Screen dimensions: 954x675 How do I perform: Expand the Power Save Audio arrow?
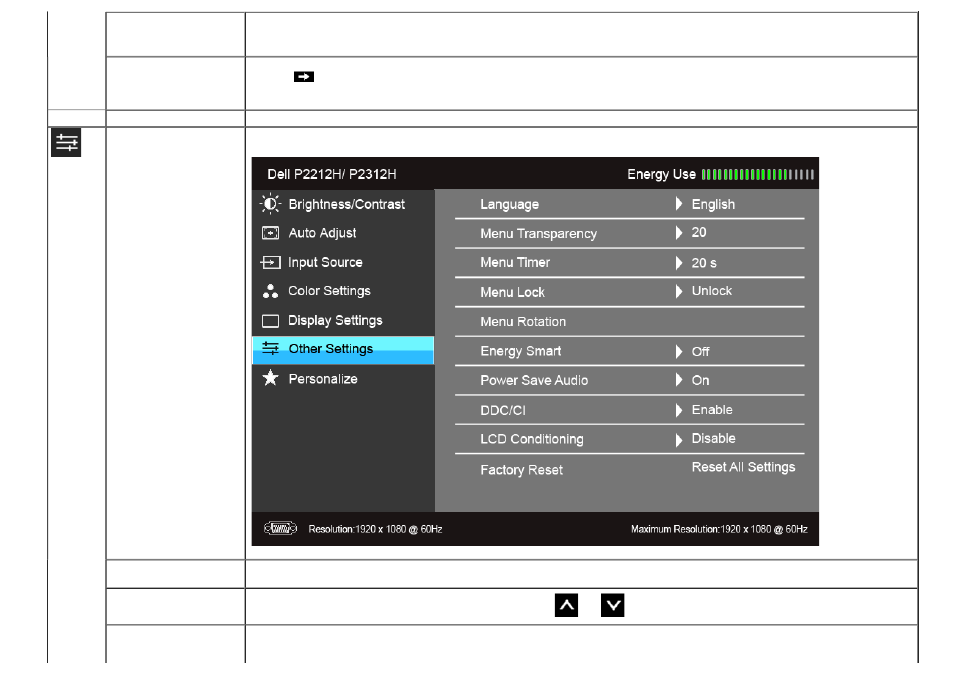(x=678, y=380)
